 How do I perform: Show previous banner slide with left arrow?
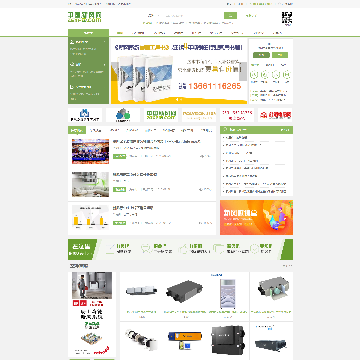click(x=115, y=71)
